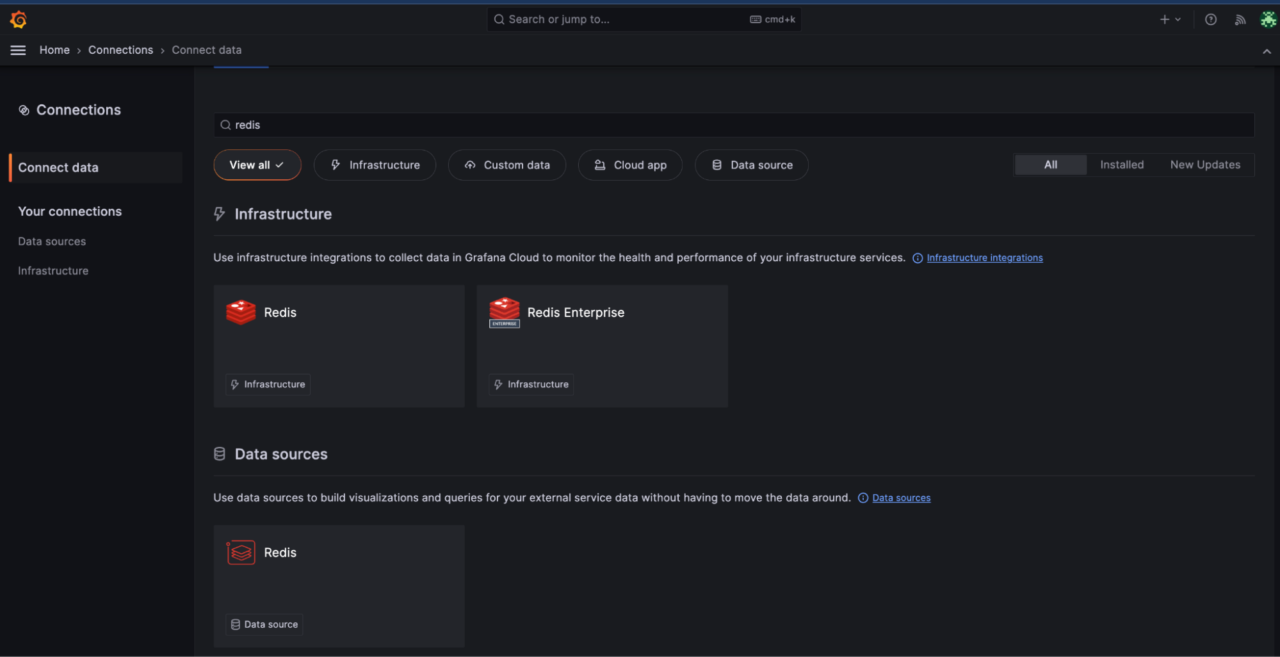Filter by the Cloud app category

(630, 164)
